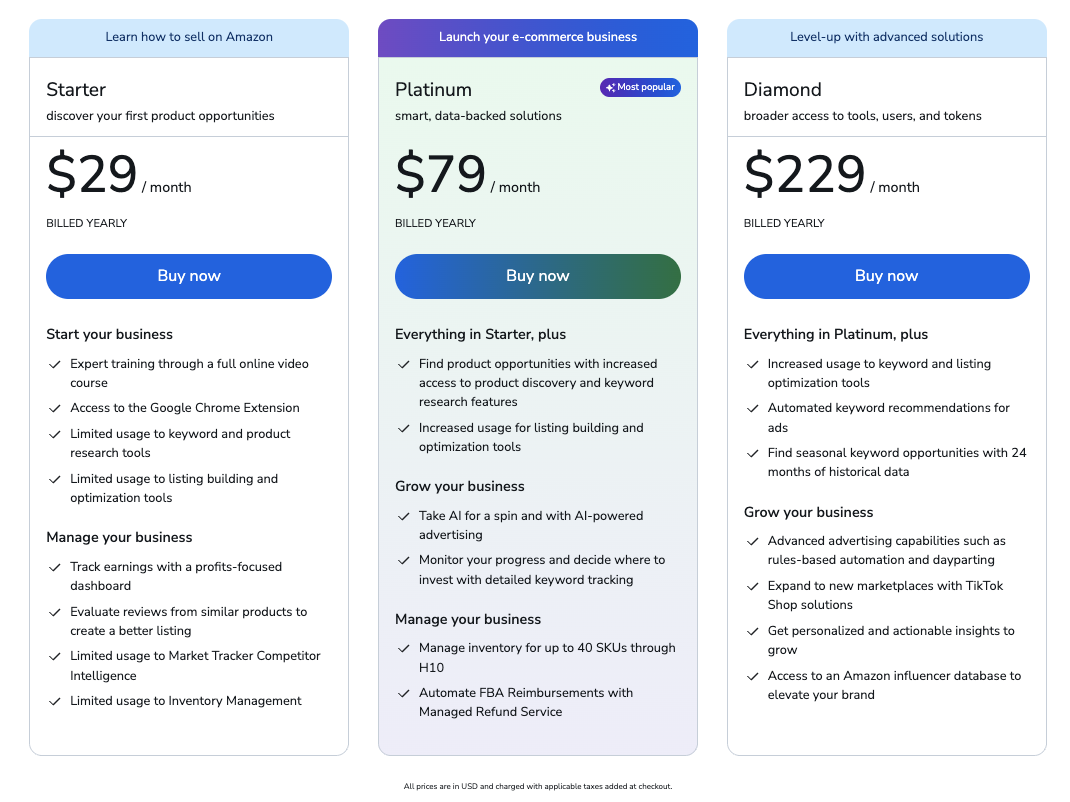This screenshot has height=802, width=1070.
Task: Click checkmark beside Access to the Google Chrome Extension
Action: [x=55, y=408]
